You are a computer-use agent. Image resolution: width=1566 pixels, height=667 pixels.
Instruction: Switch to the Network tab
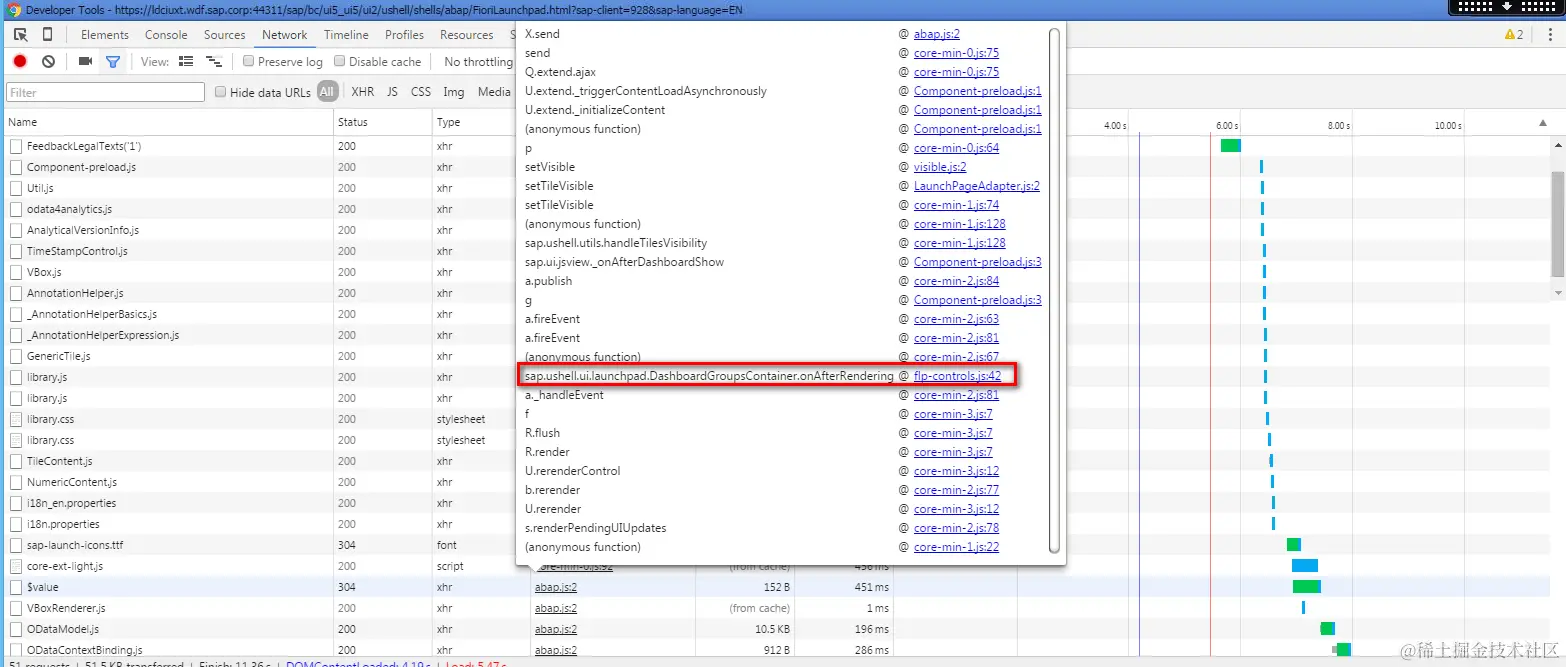click(285, 35)
